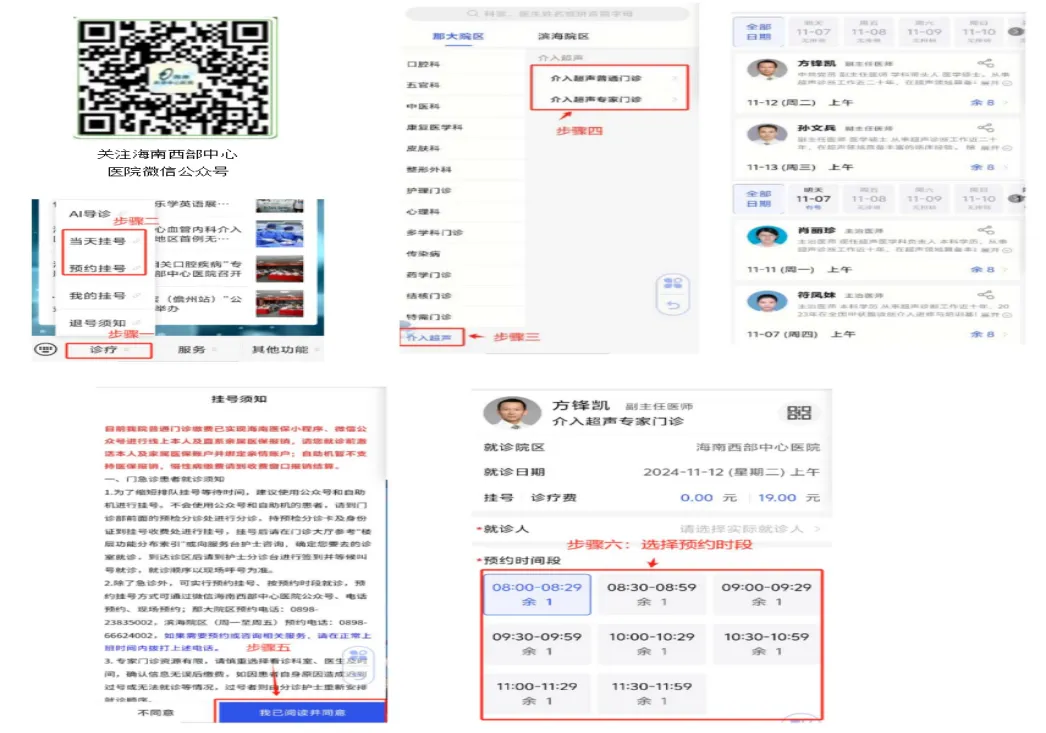Tap 方锋凯's portrait on appointment page

coord(512,413)
